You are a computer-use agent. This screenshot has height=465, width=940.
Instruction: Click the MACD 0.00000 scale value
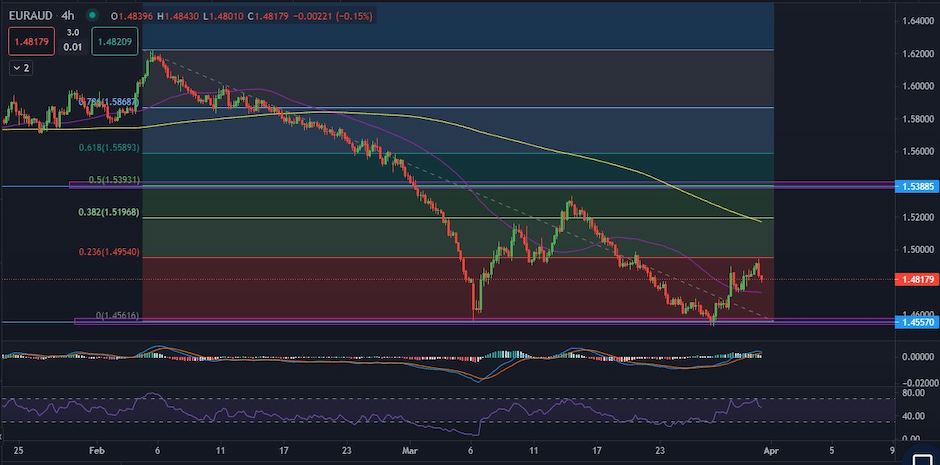point(918,357)
